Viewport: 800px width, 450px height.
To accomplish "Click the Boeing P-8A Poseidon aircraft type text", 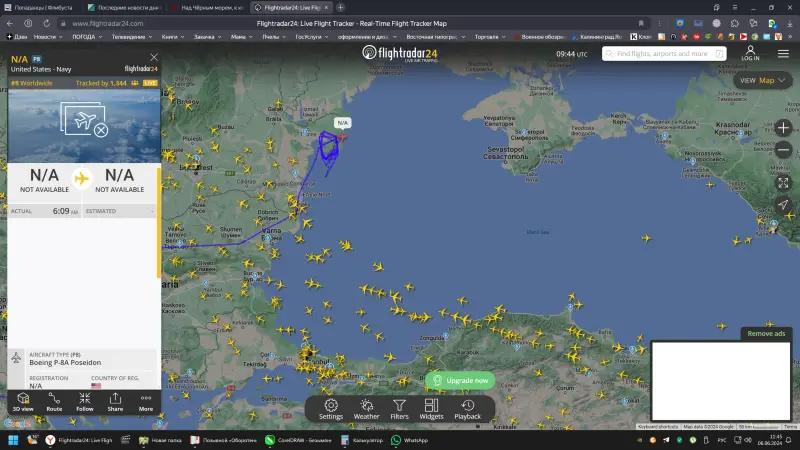I will pos(65,363).
